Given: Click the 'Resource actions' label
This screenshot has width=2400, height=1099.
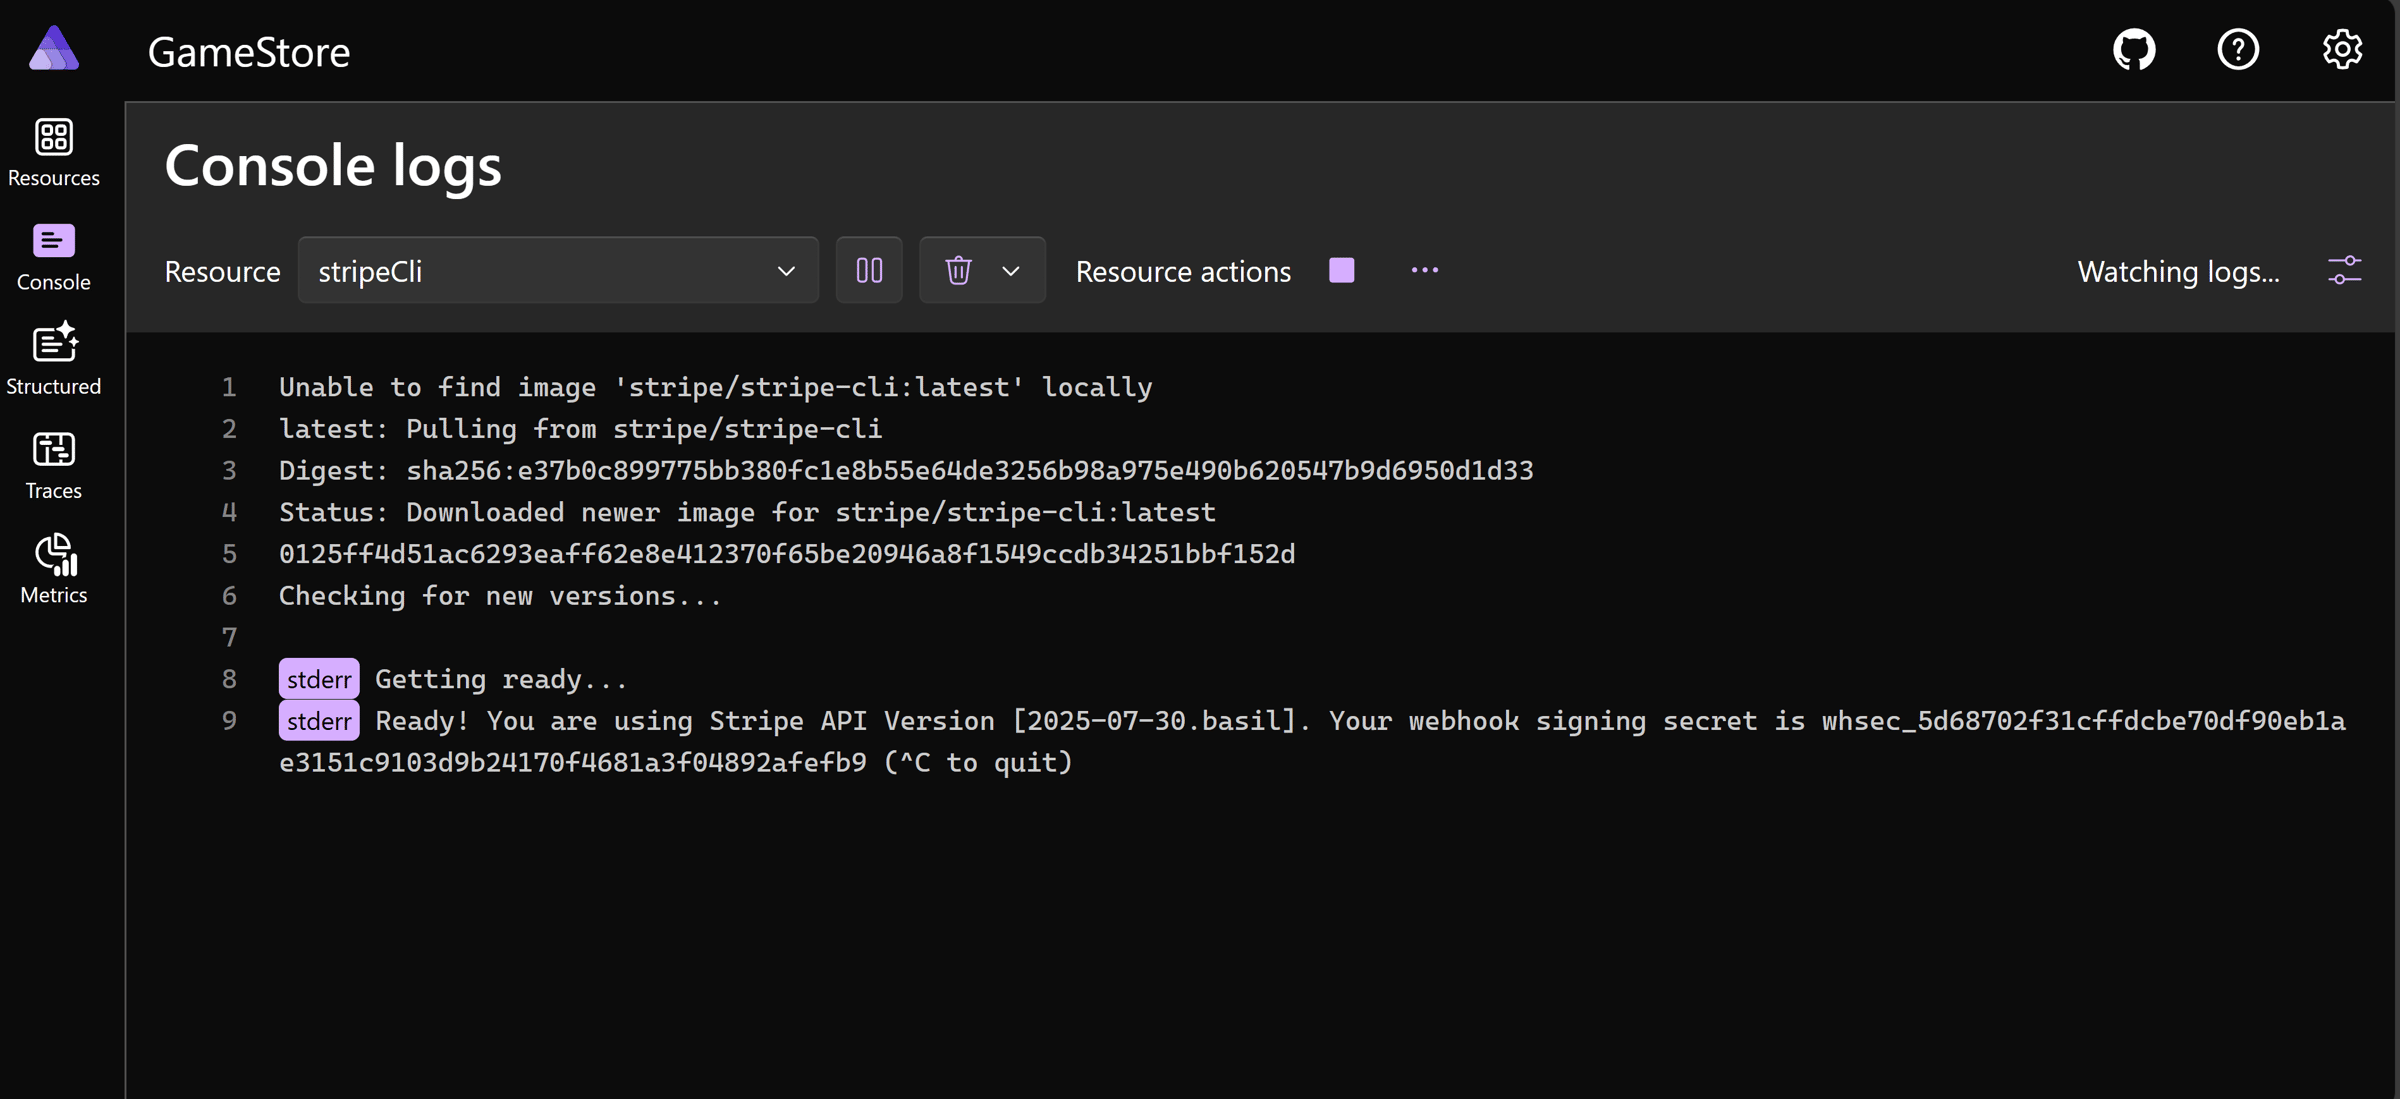Looking at the screenshot, I should (x=1183, y=271).
